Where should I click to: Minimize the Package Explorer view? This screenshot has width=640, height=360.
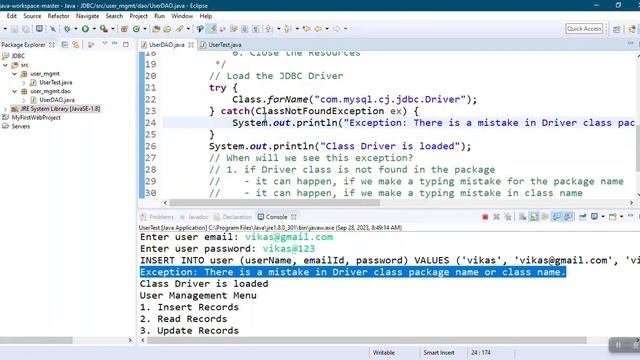point(115,43)
